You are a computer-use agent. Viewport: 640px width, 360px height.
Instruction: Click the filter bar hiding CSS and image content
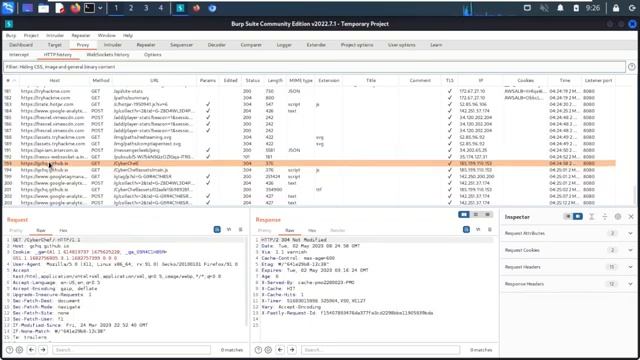(x=314, y=67)
